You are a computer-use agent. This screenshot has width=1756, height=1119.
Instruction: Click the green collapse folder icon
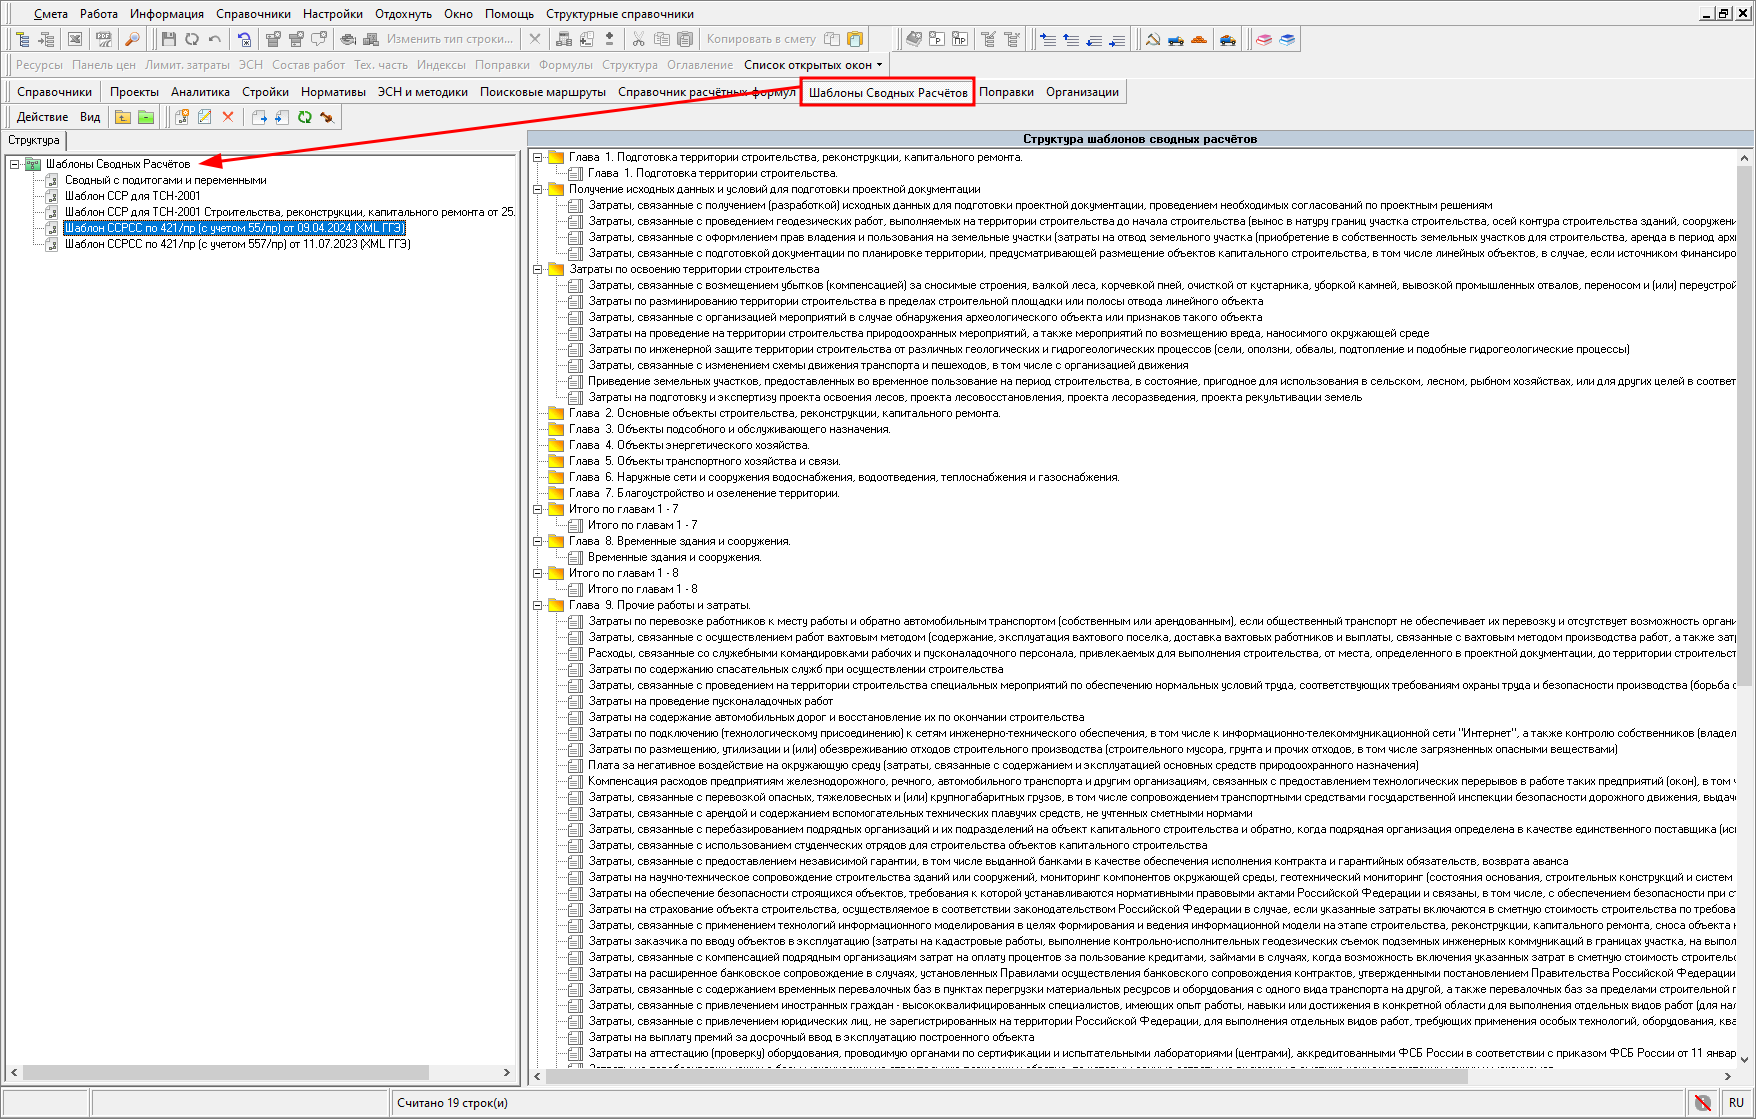(146, 117)
